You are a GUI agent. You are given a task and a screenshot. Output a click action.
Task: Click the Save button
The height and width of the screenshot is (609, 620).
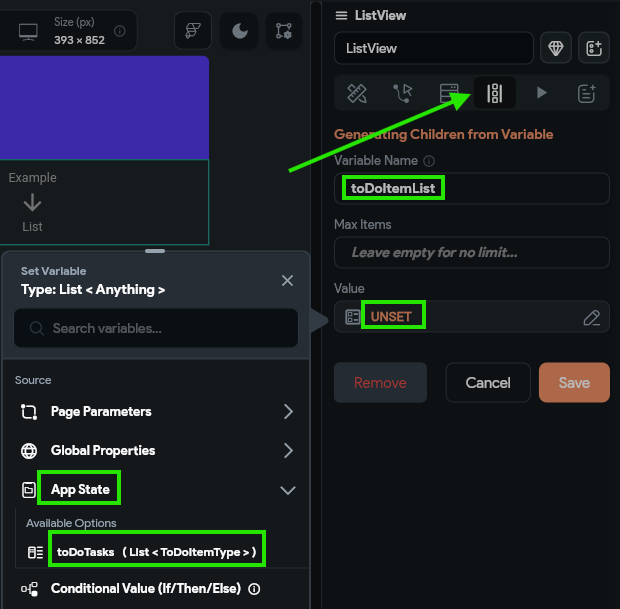pos(574,382)
